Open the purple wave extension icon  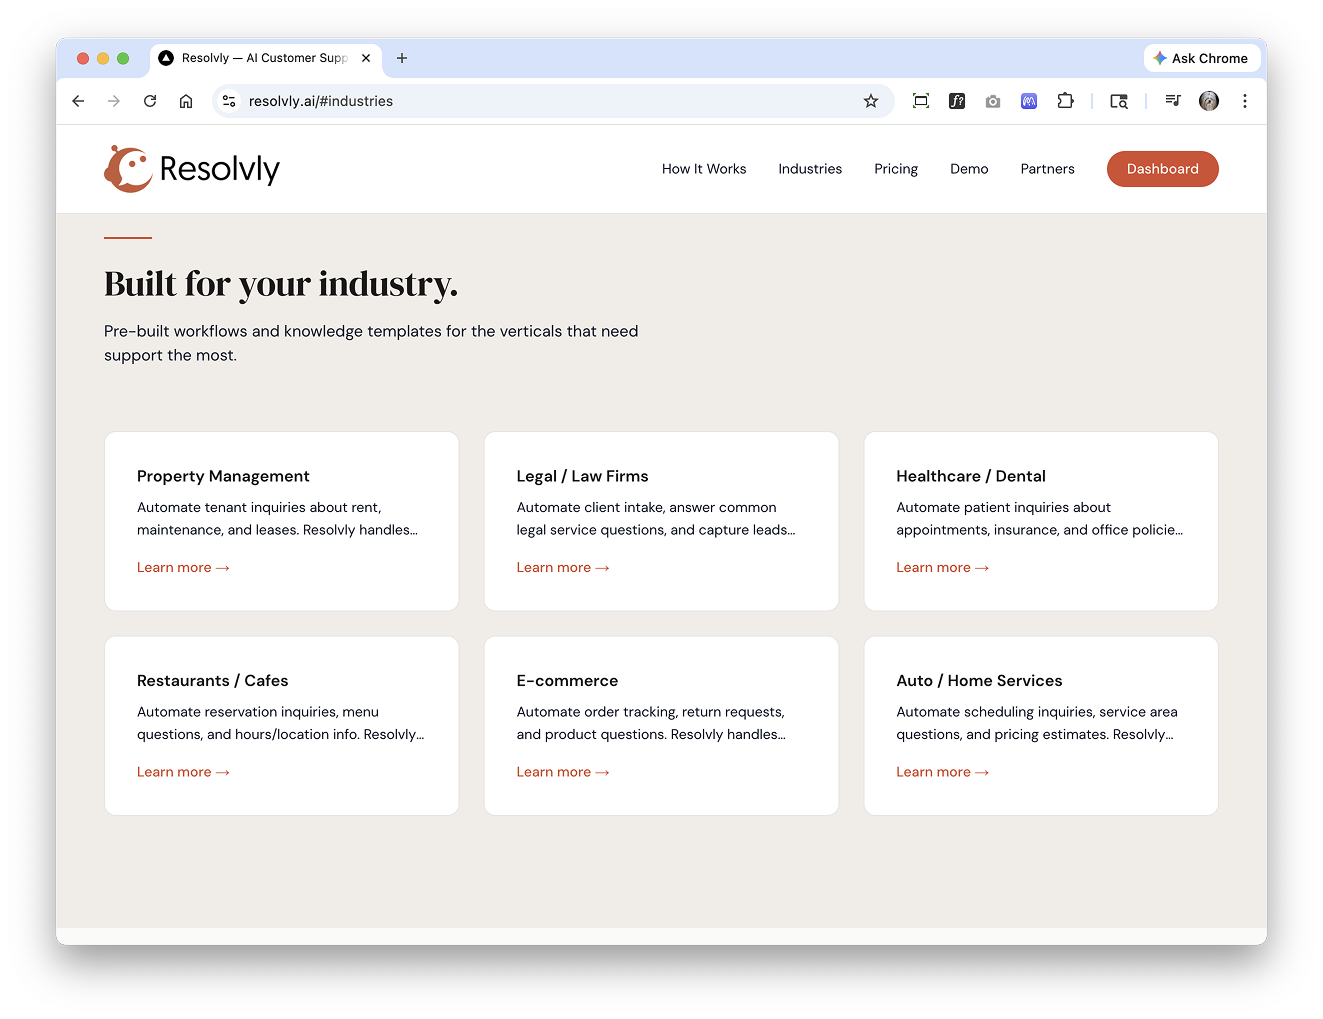[1028, 101]
